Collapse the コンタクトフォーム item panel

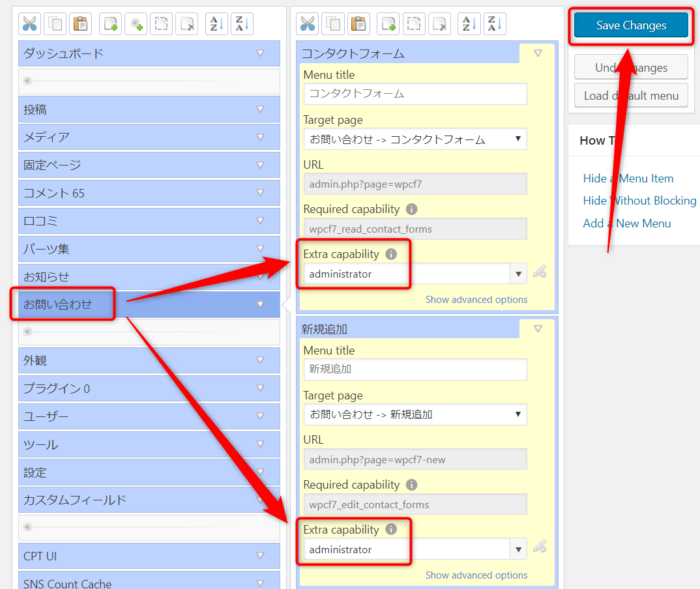(x=537, y=52)
